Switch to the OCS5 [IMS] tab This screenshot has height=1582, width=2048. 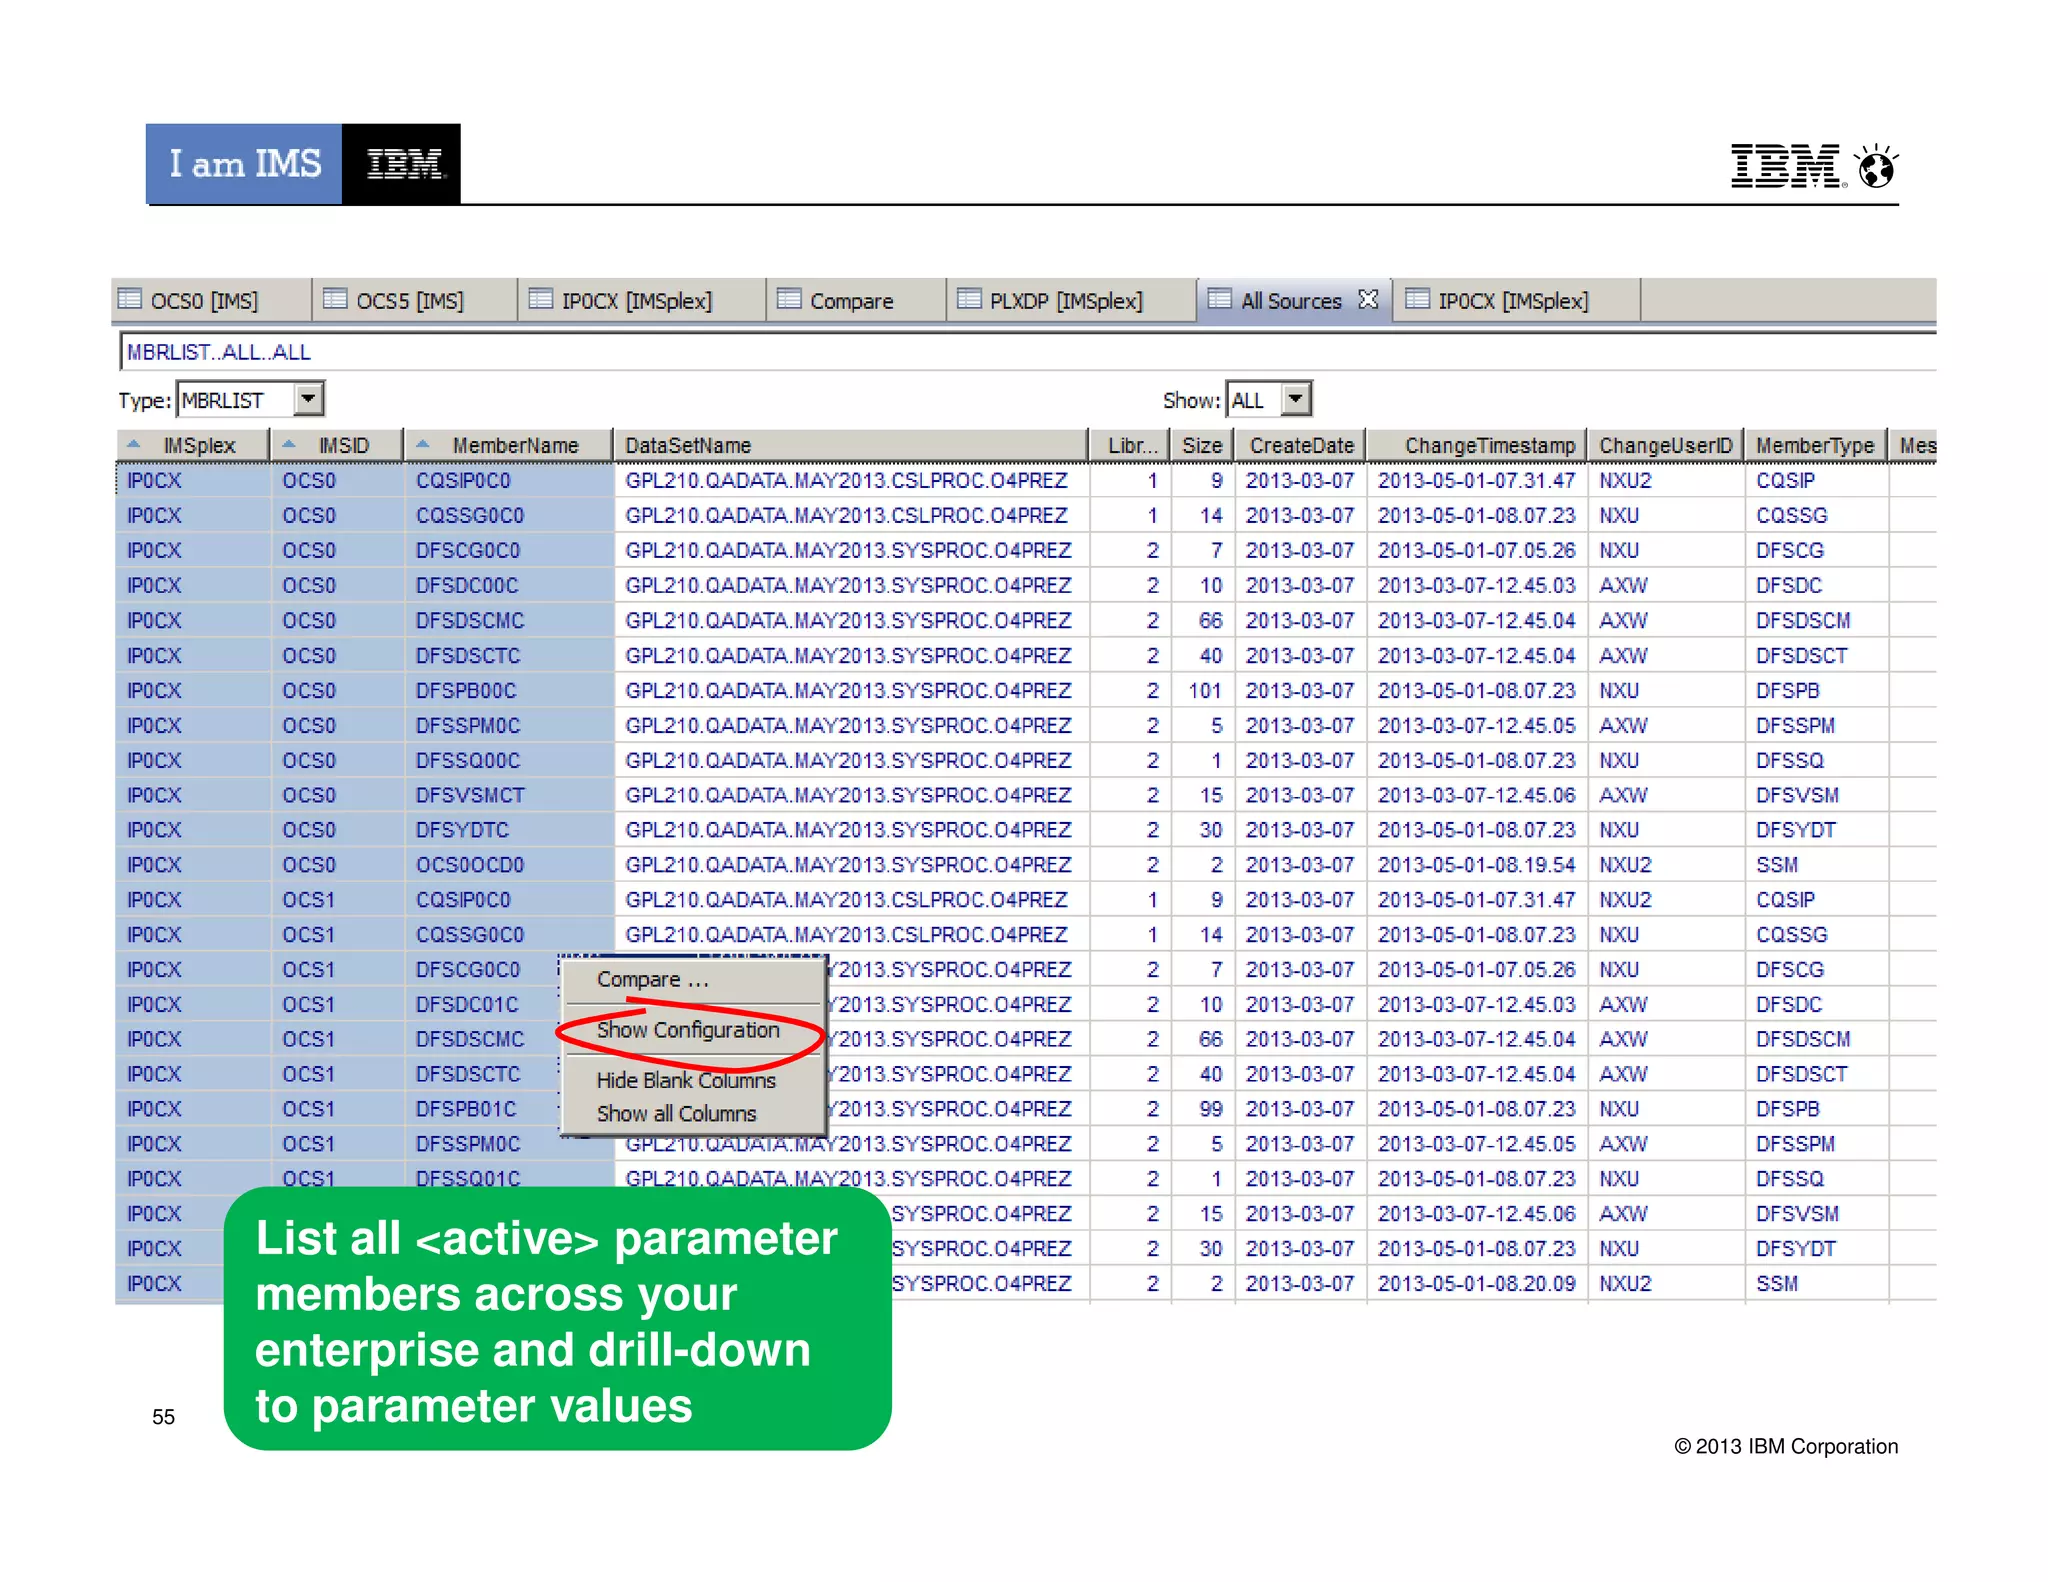(415, 300)
